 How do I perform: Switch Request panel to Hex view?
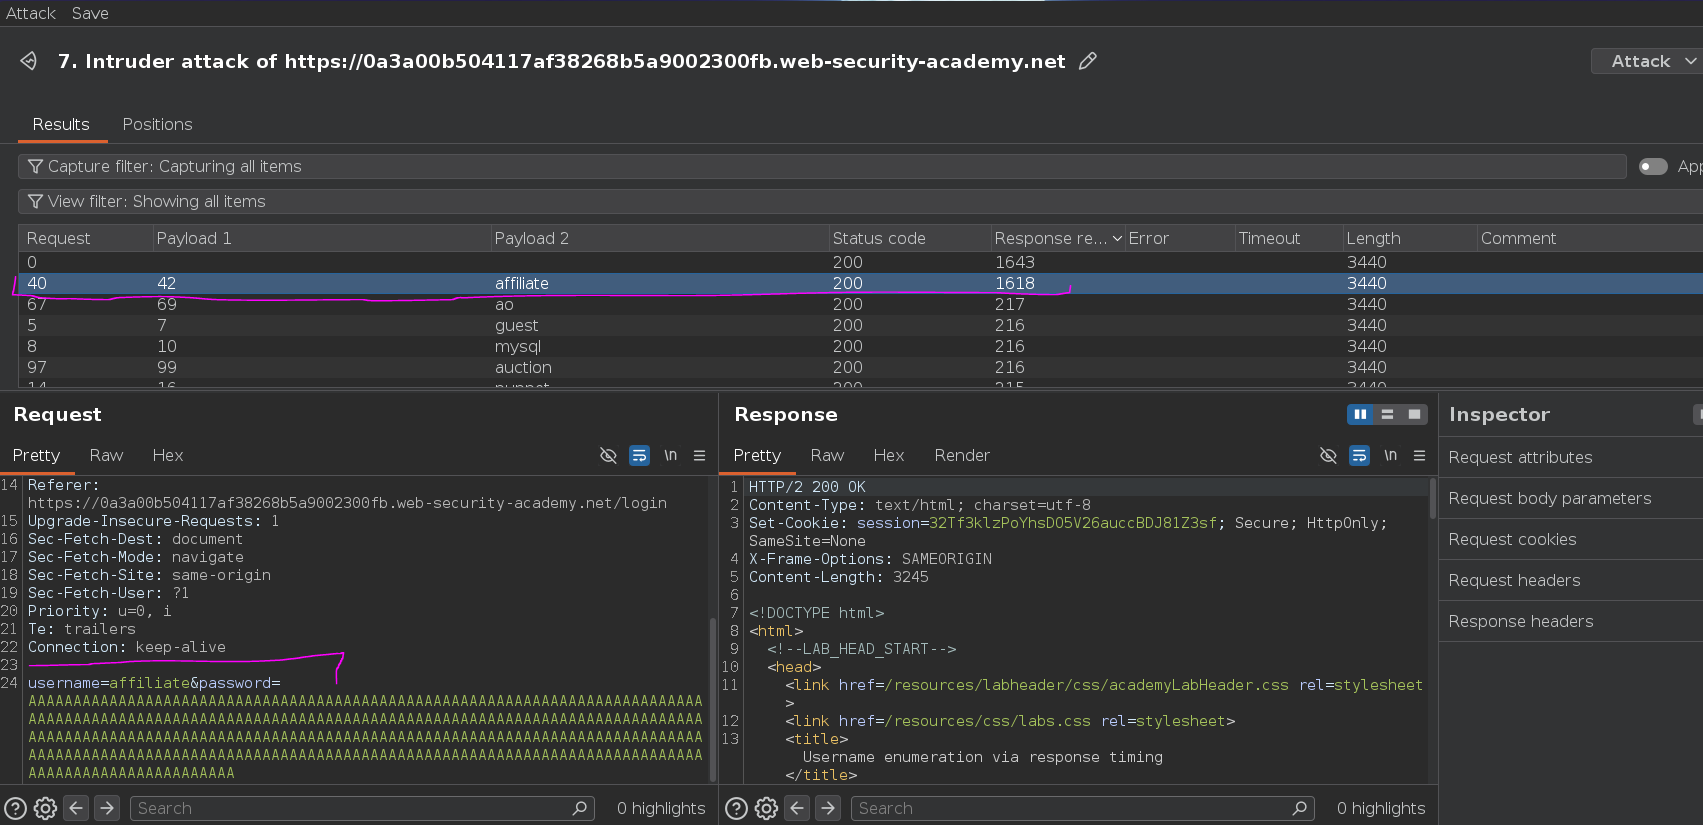click(x=168, y=455)
